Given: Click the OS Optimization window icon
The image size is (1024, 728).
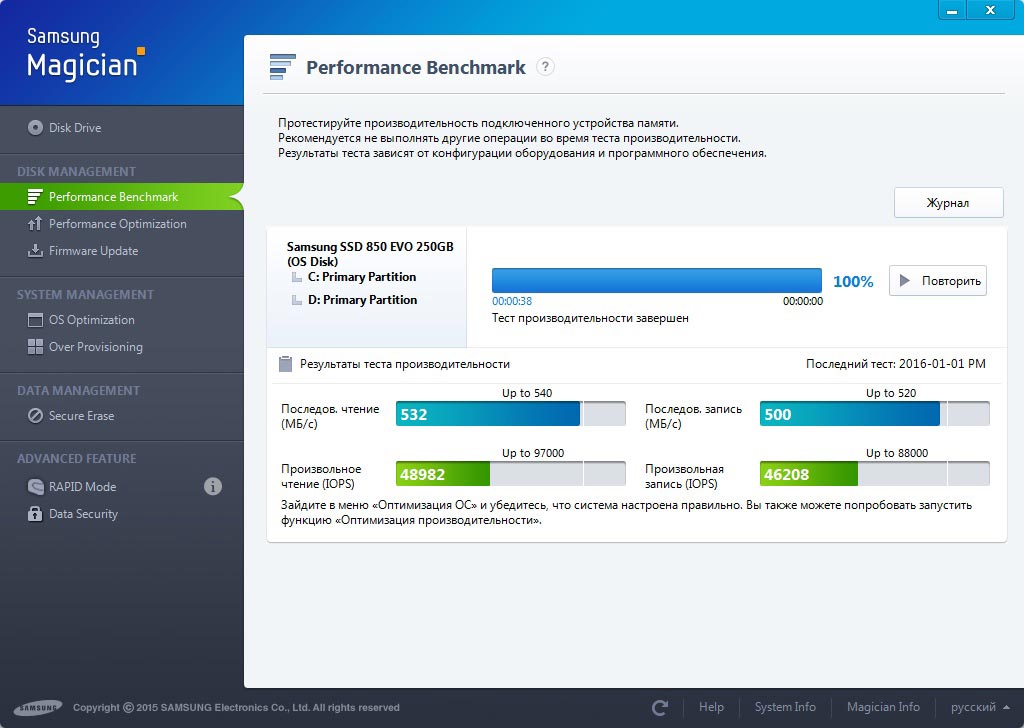Looking at the screenshot, I should click(x=35, y=320).
